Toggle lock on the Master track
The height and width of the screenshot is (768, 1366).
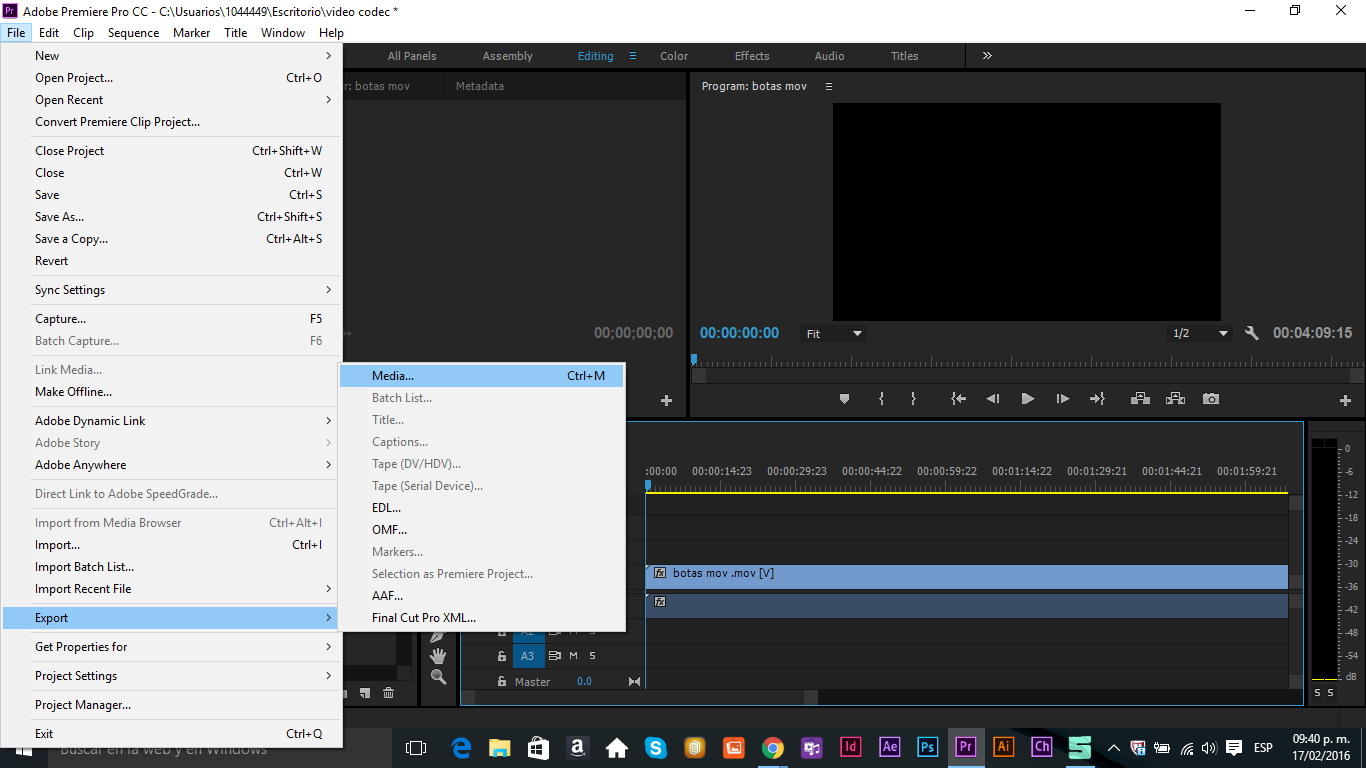502,682
